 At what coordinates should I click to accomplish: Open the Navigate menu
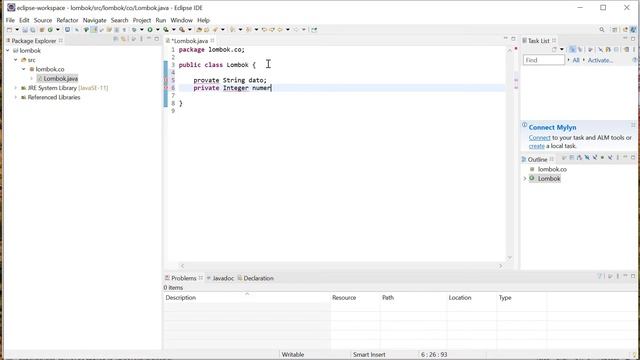pos(94,20)
